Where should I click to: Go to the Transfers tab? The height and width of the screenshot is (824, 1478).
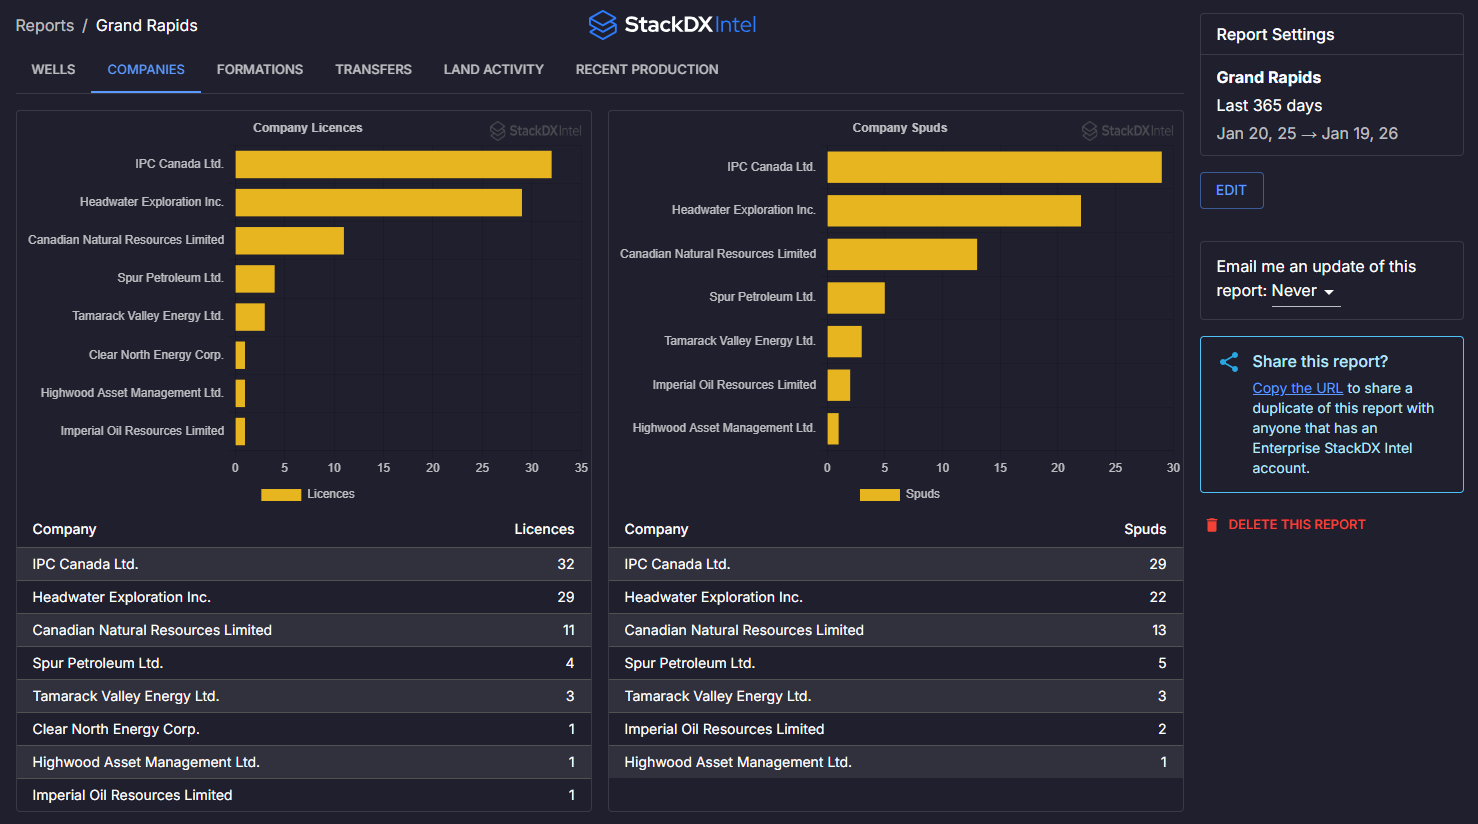[373, 69]
